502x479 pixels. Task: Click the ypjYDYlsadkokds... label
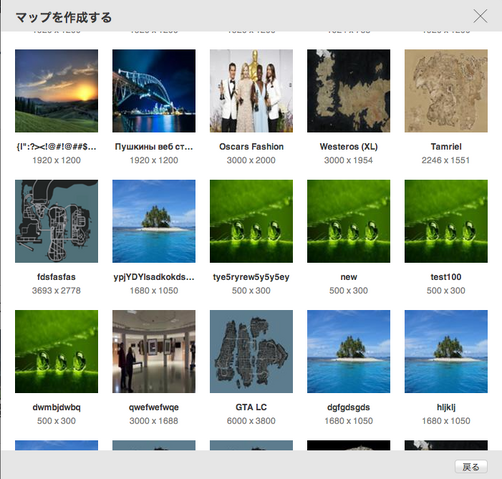tap(154, 277)
